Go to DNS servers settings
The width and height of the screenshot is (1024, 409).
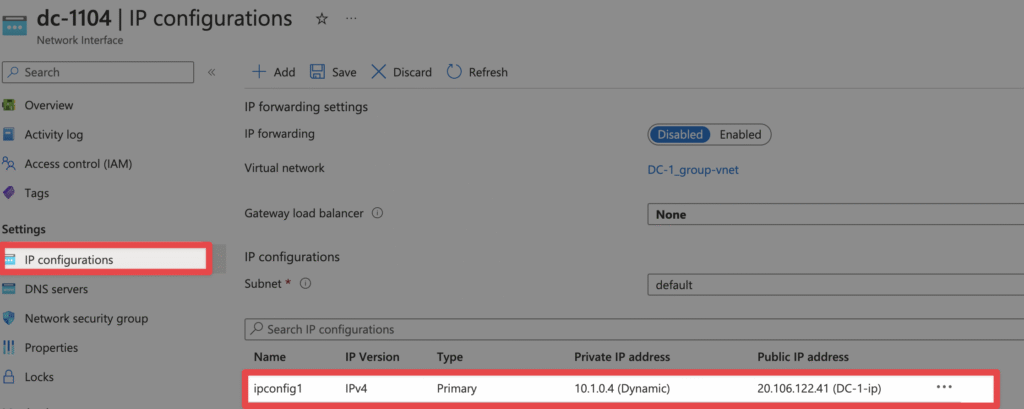click(x=56, y=289)
